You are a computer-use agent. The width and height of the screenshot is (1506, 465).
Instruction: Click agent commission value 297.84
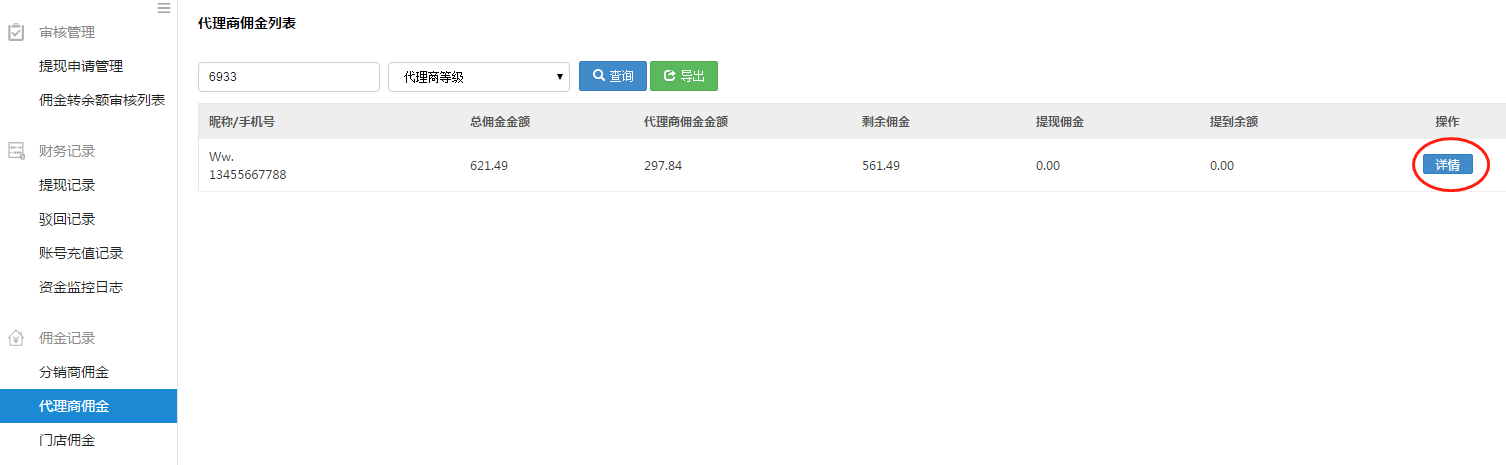click(x=663, y=166)
